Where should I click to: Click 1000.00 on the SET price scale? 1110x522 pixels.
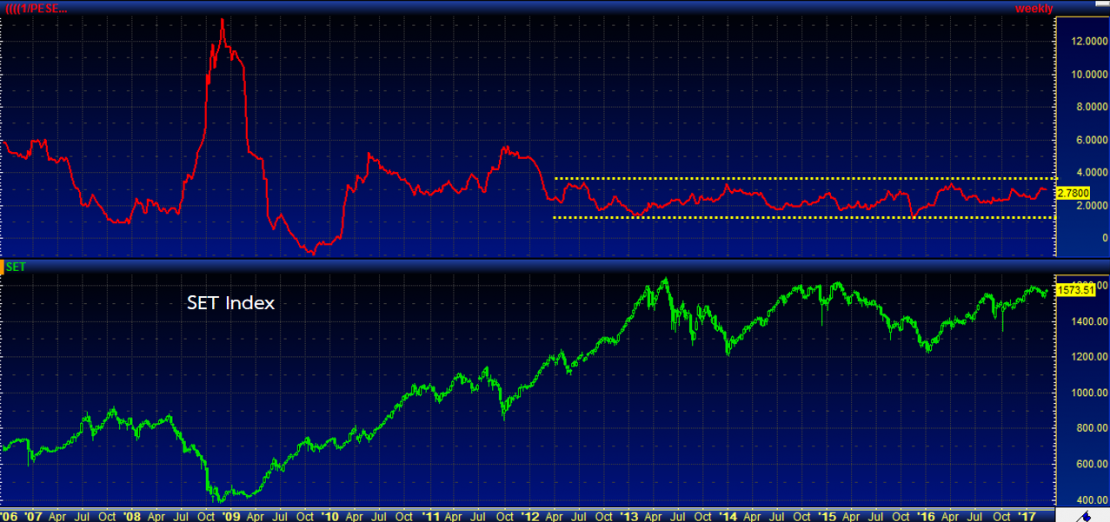click(x=1084, y=393)
